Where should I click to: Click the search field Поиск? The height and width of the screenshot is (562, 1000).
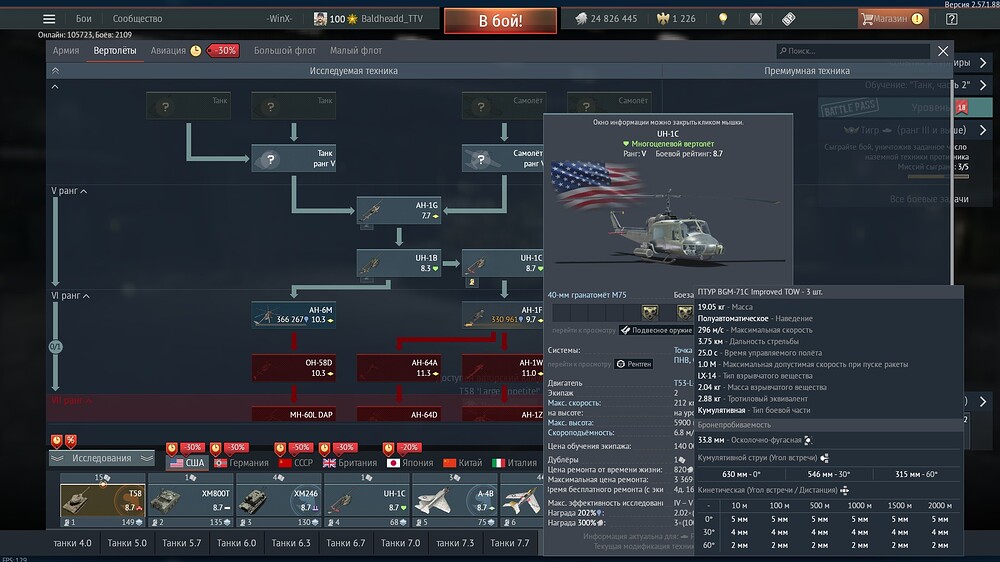click(x=852, y=50)
